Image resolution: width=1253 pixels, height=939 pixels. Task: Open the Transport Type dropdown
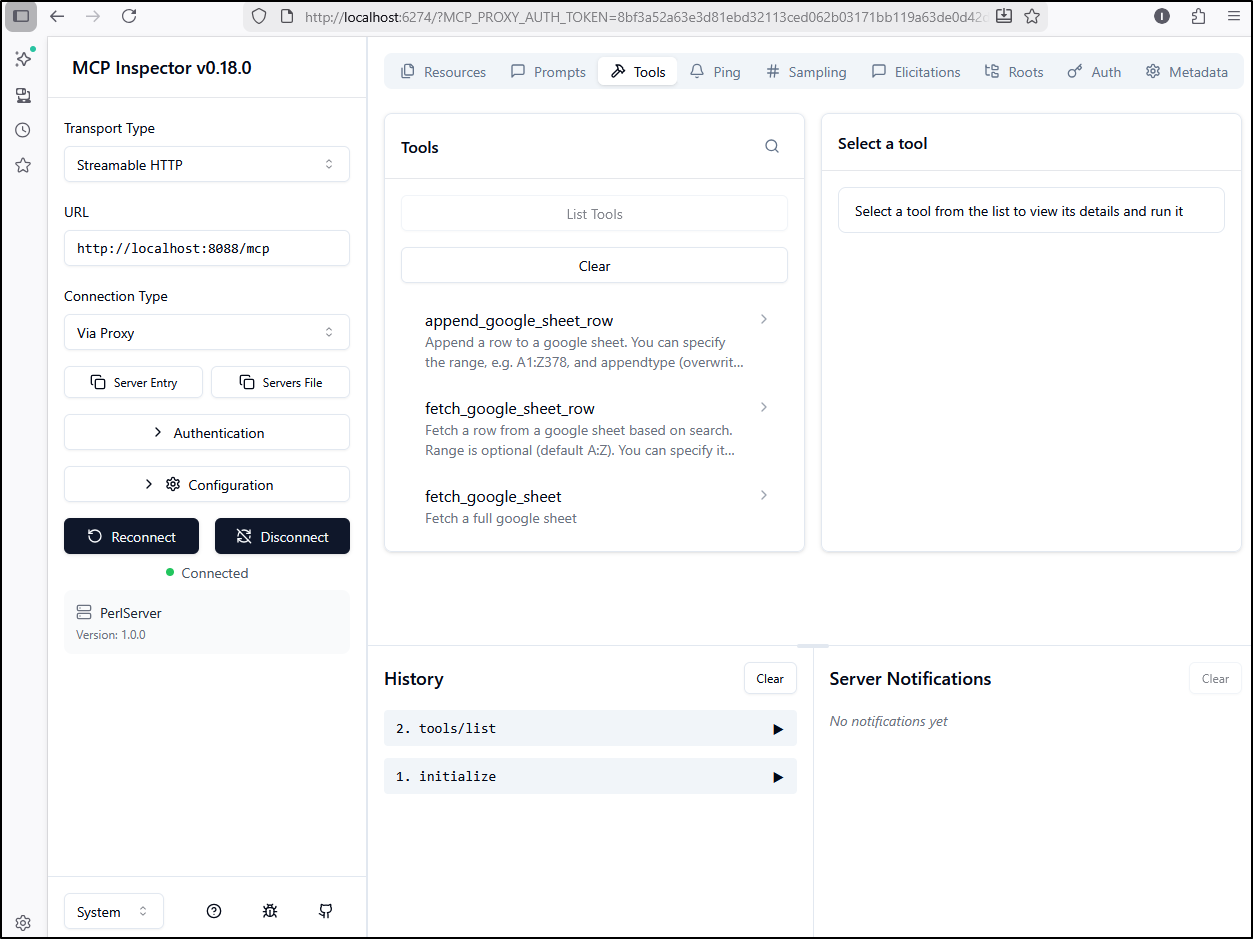pos(206,165)
